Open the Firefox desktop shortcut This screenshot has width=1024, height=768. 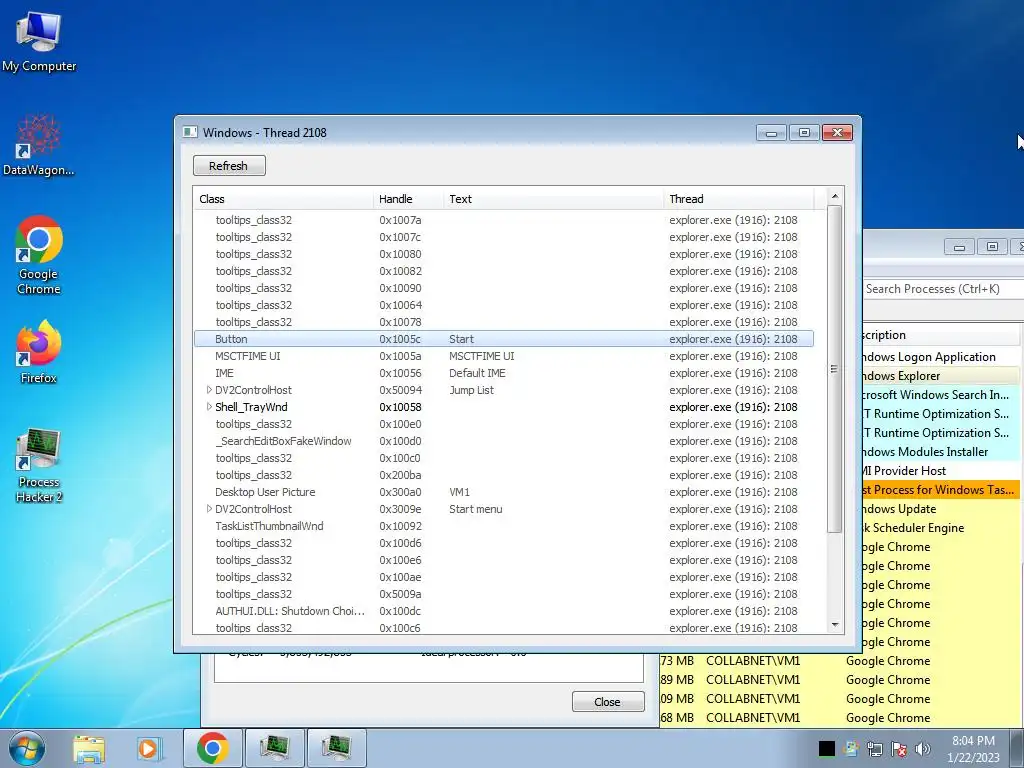click(39, 351)
